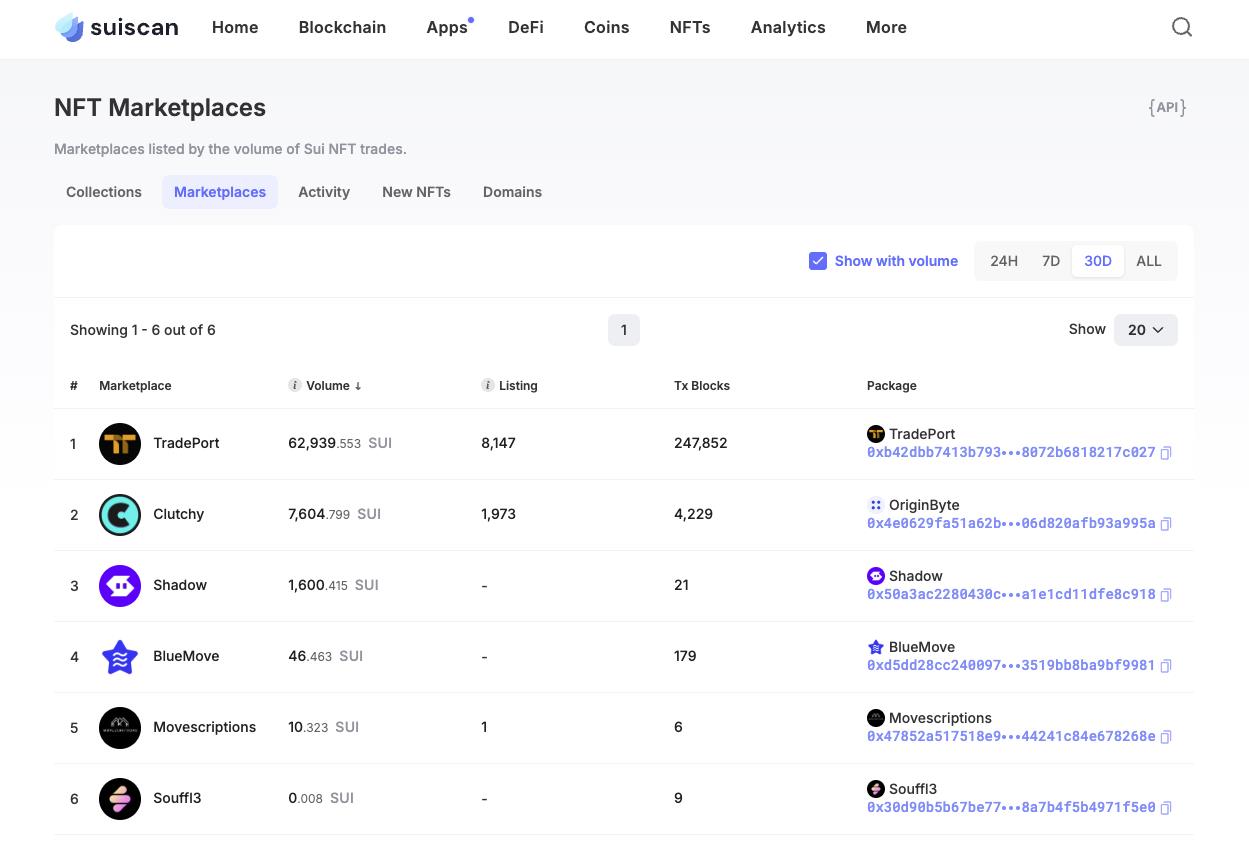The width and height of the screenshot is (1249, 857).
Task: Open the Apps nav menu
Action: coord(447,28)
